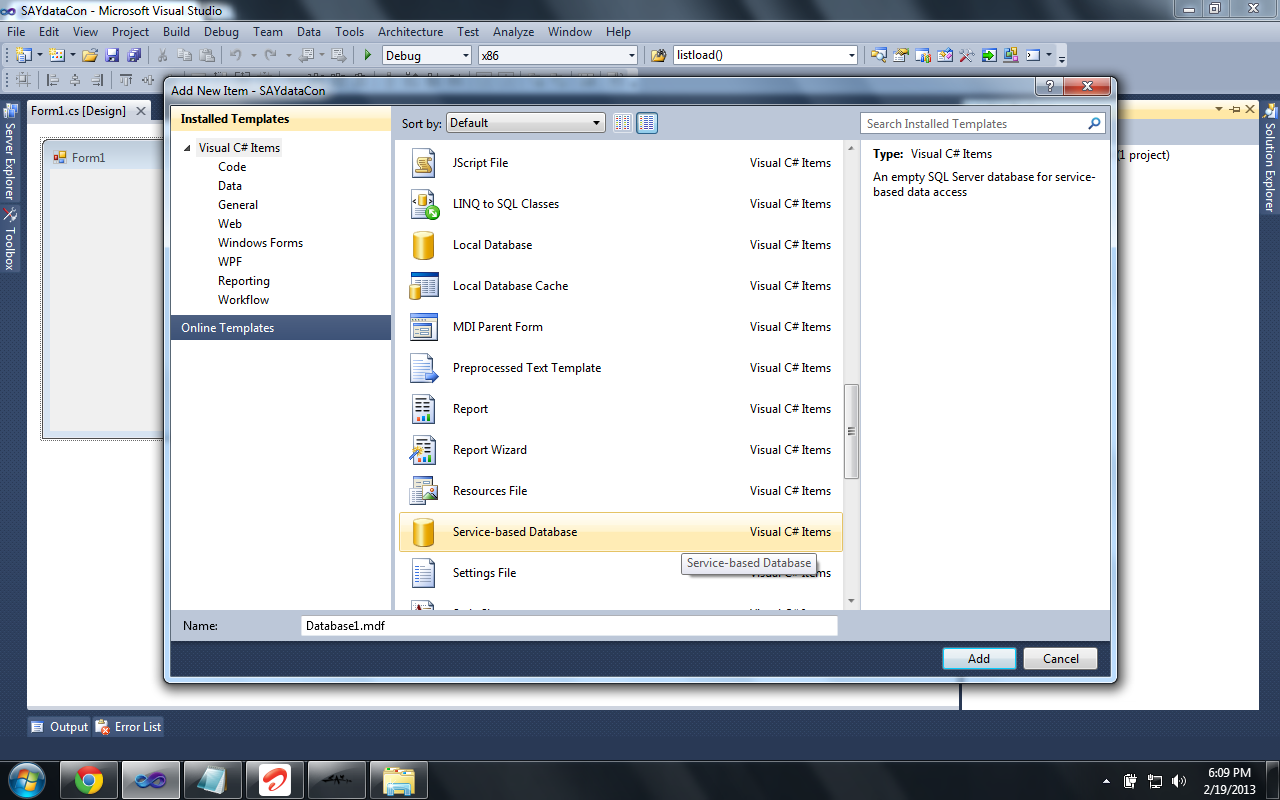Open the Command Window toolbar icon
The image size is (1280, 800).
(1033, 56)
